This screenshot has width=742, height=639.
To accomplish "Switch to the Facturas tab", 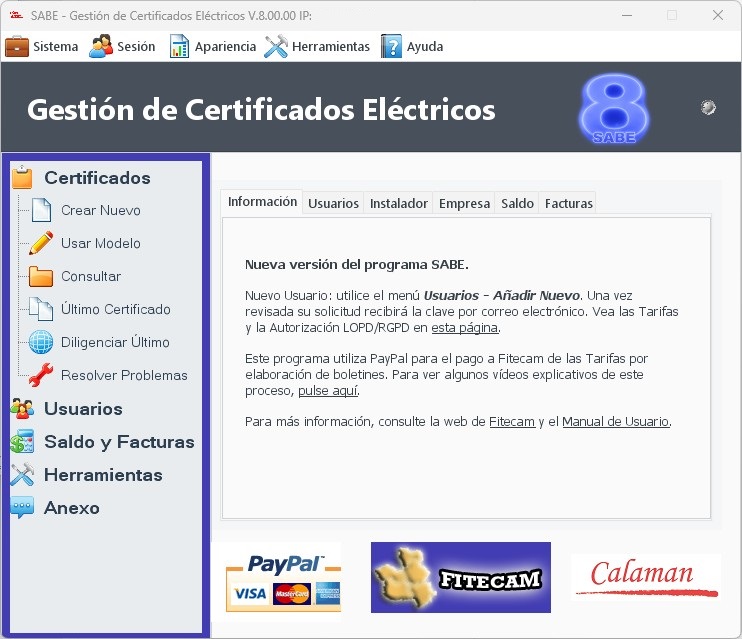I will point(568,204).
